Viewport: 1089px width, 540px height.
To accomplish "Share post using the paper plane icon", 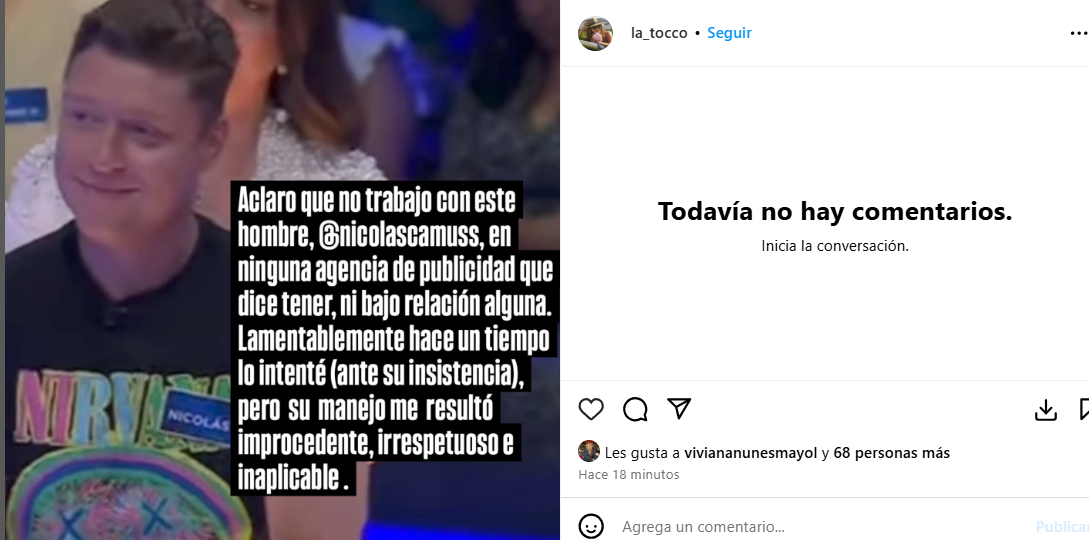I will click(x=679, y=409).
